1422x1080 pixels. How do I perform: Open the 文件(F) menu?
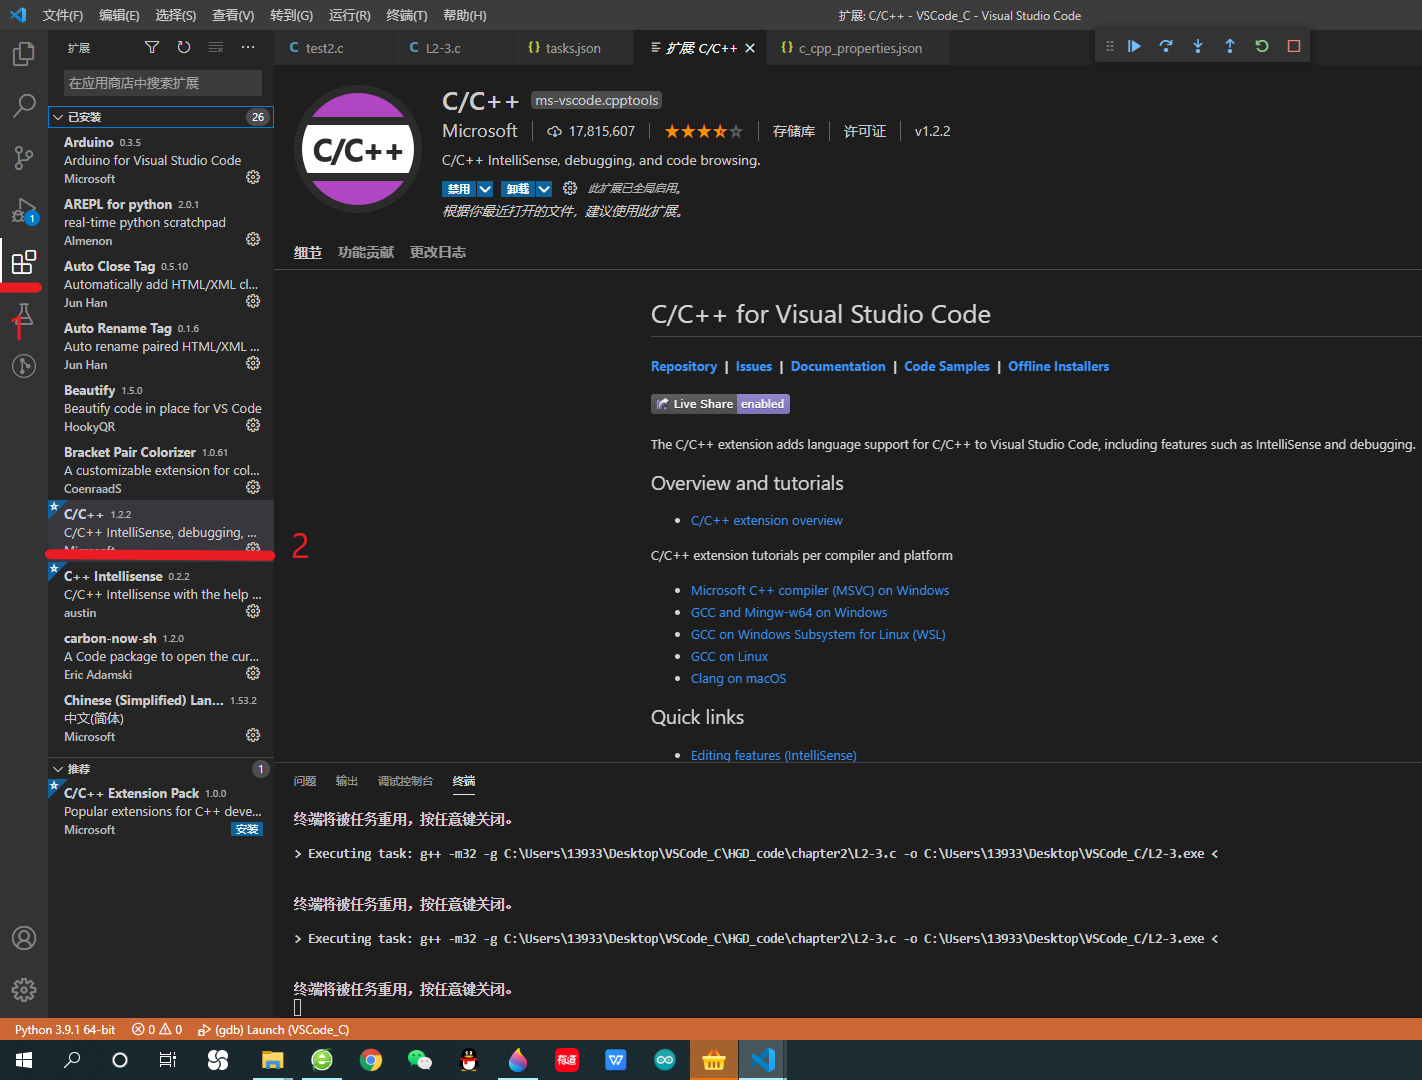click(x=63, y=15)
